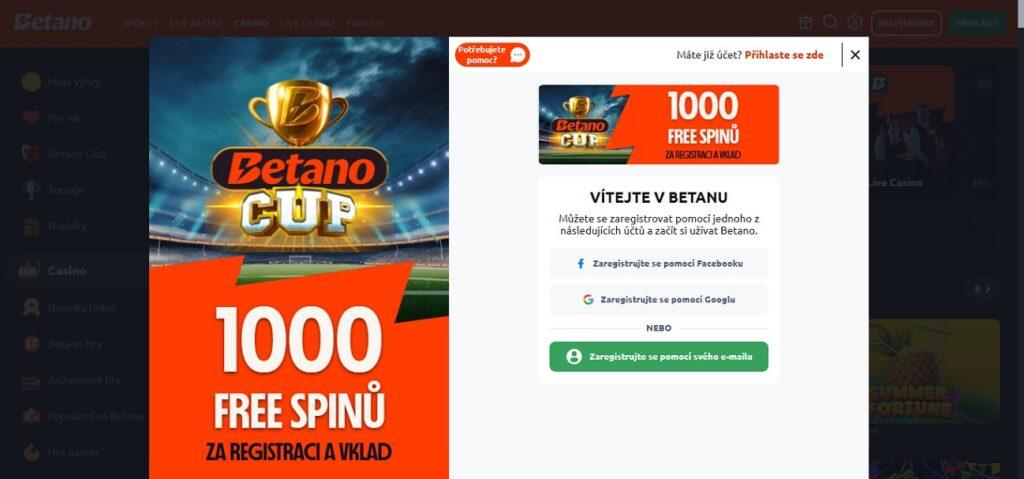Open settings via the gear icon
This screenshot has height=479, width=1024.
point(855,22)
